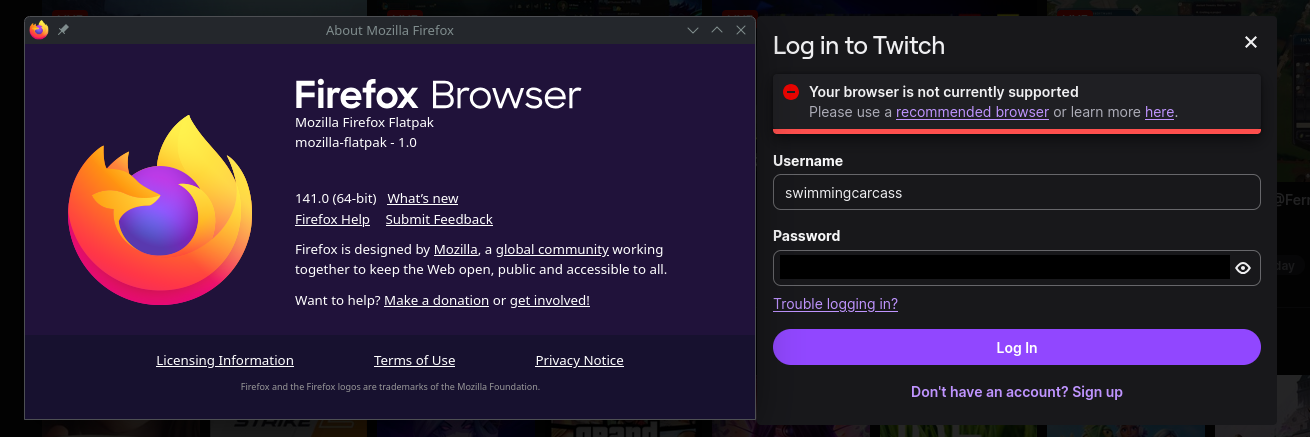Open the What's new link
Screen dimensions: 1310x437
[423, 198]
